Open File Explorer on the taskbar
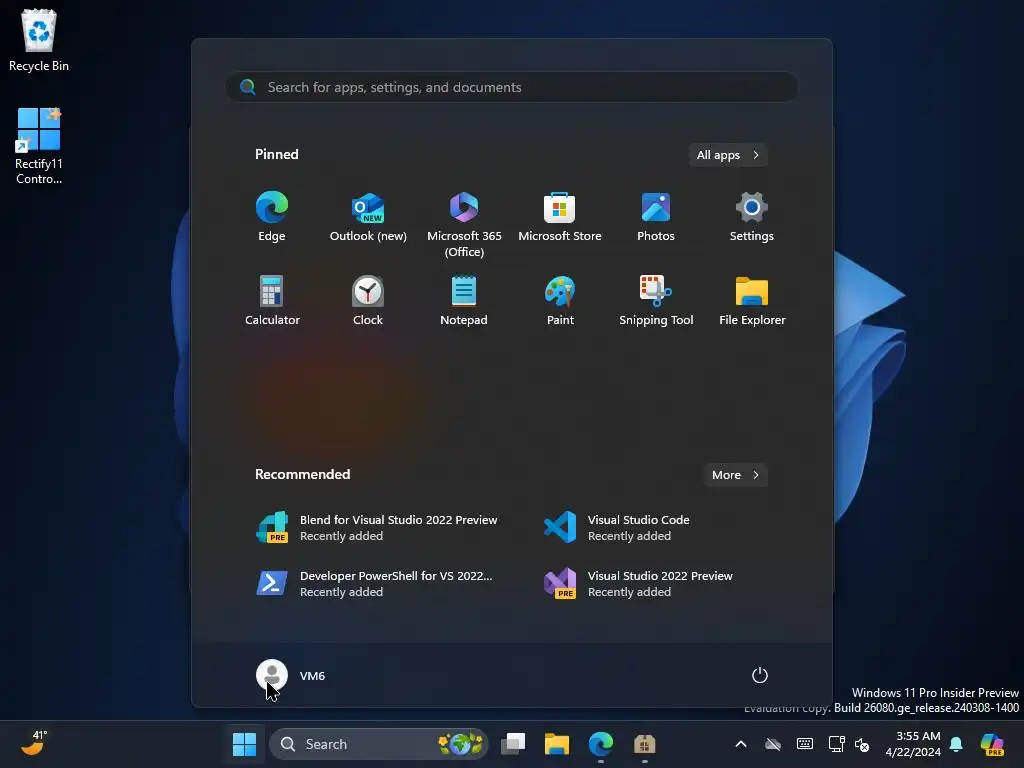 (557, 744)
